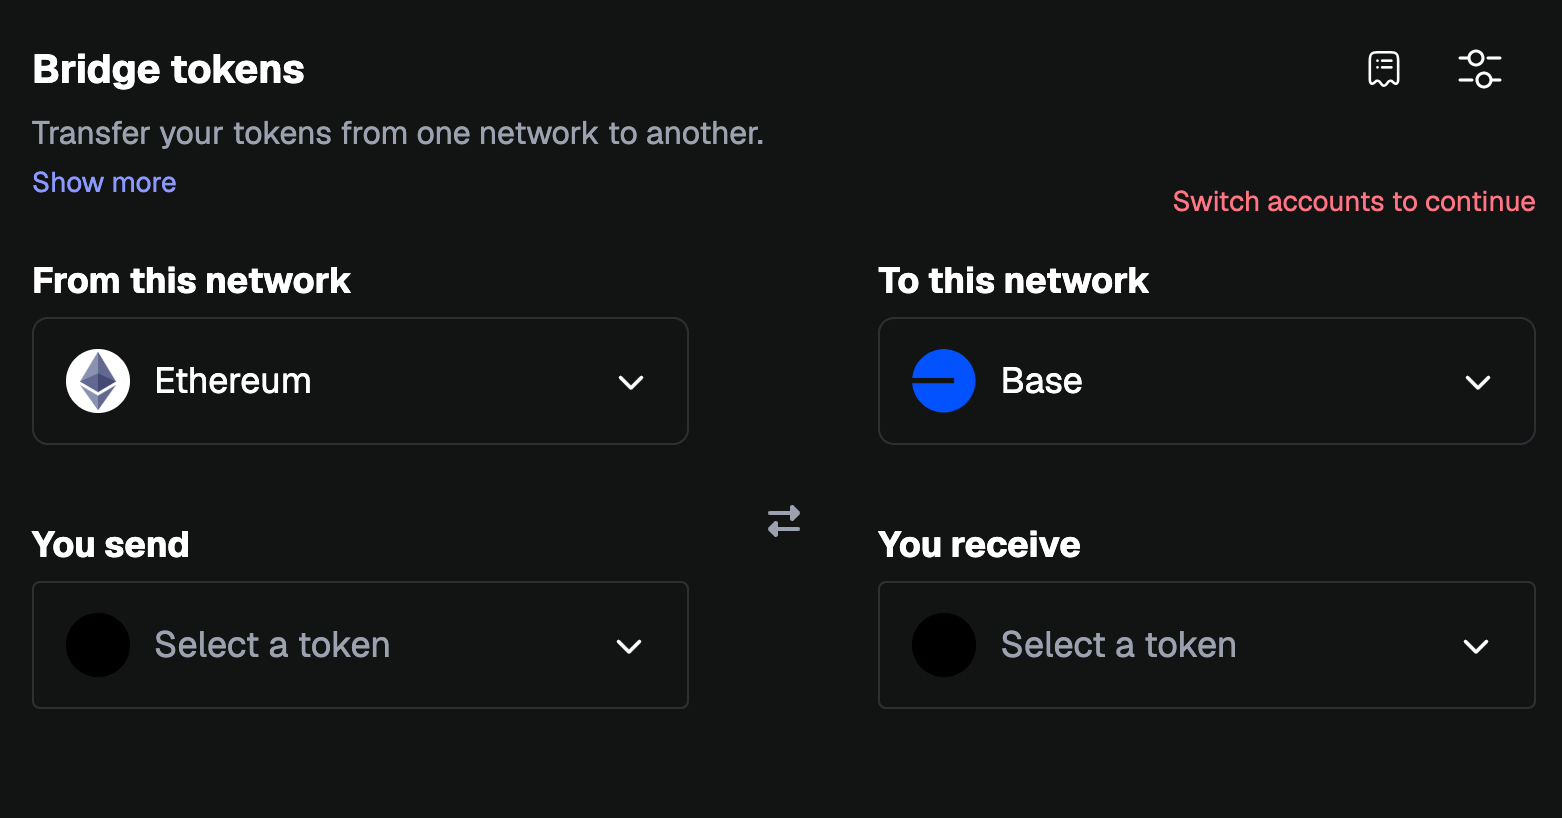
Task: Open the Ethereum source network dropdown
Action: [360, 381]
